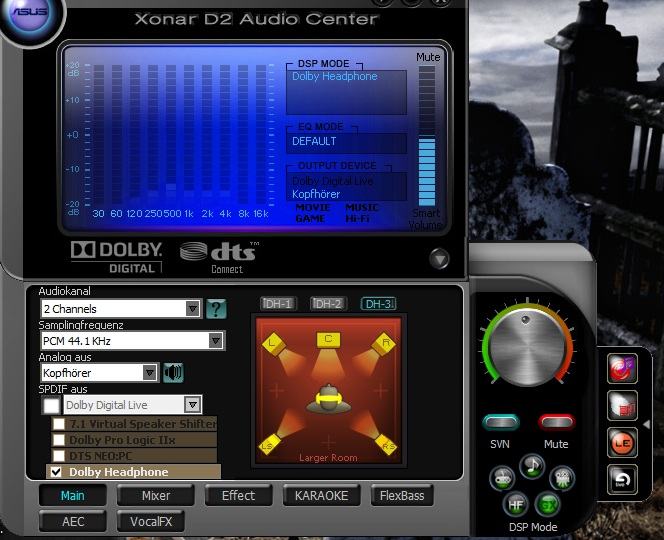Screen dimensions: 664x540
Task: Click the display's volume level meter
Action: (x=427, y=136)
